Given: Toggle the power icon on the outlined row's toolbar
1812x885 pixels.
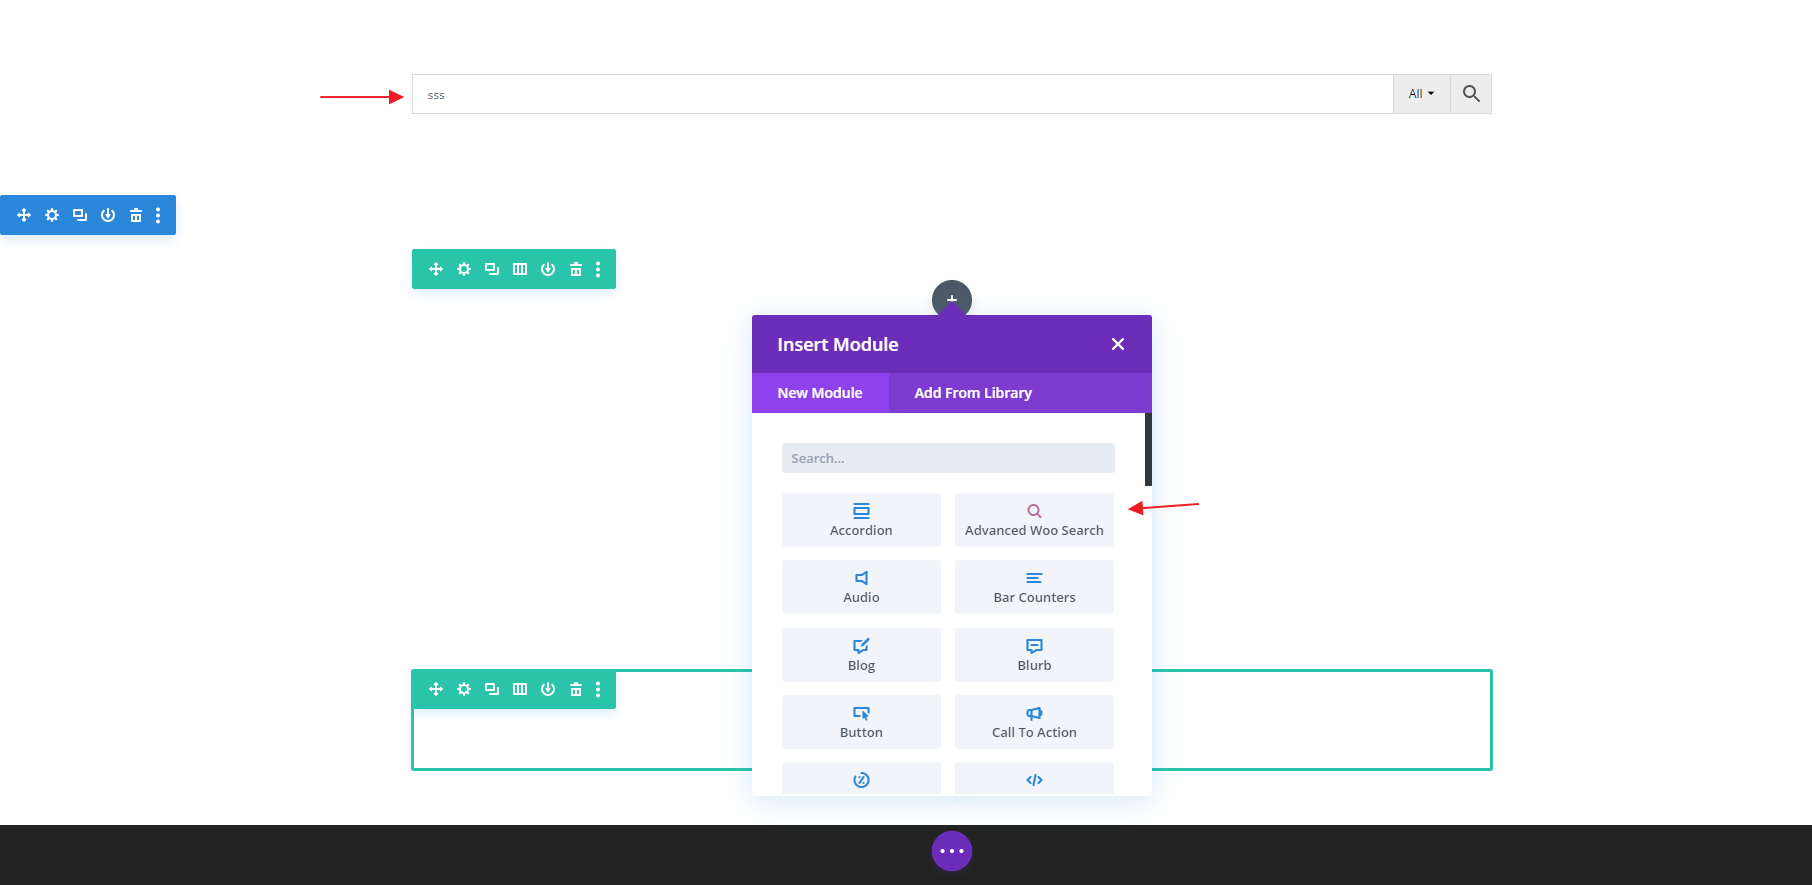Looking at the screenshot, I should pos(548,689).
